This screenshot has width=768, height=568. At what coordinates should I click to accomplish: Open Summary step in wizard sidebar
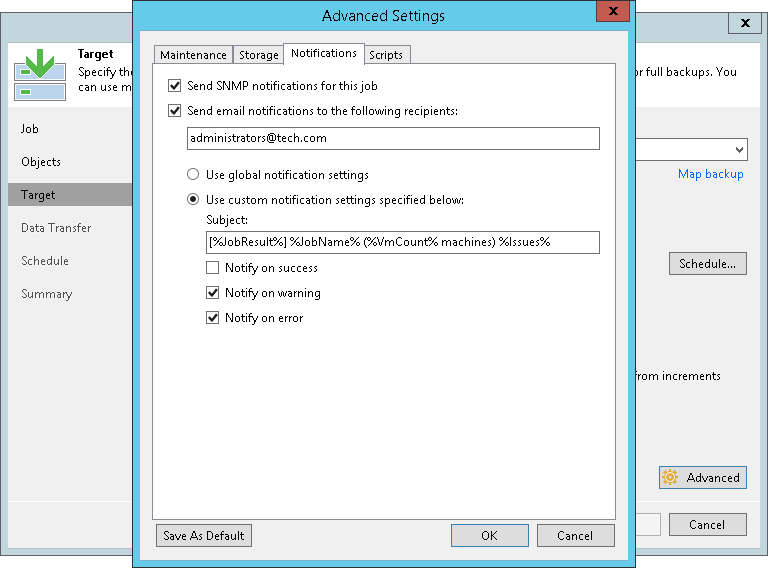click(x=47, y=294)
